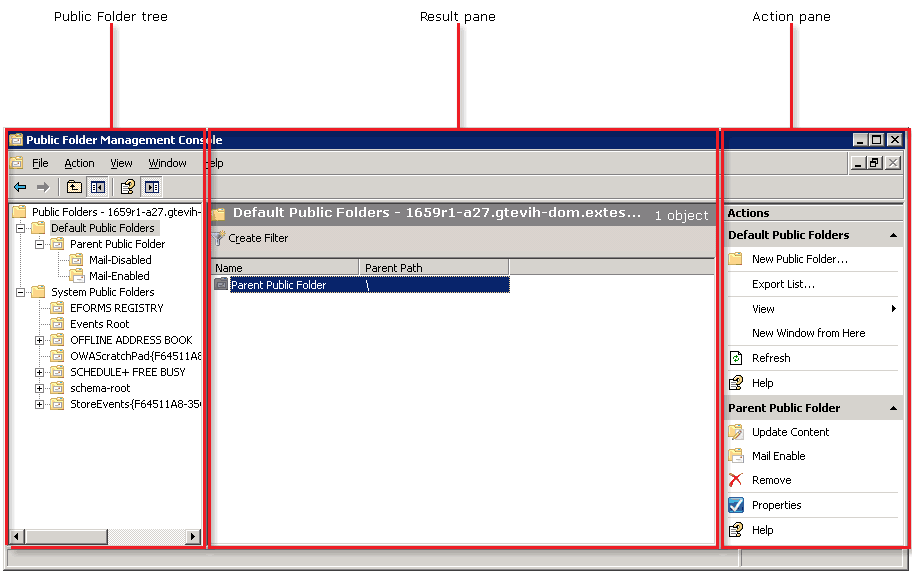Select OWAScratchPad folder in the tree

[136, 356]
